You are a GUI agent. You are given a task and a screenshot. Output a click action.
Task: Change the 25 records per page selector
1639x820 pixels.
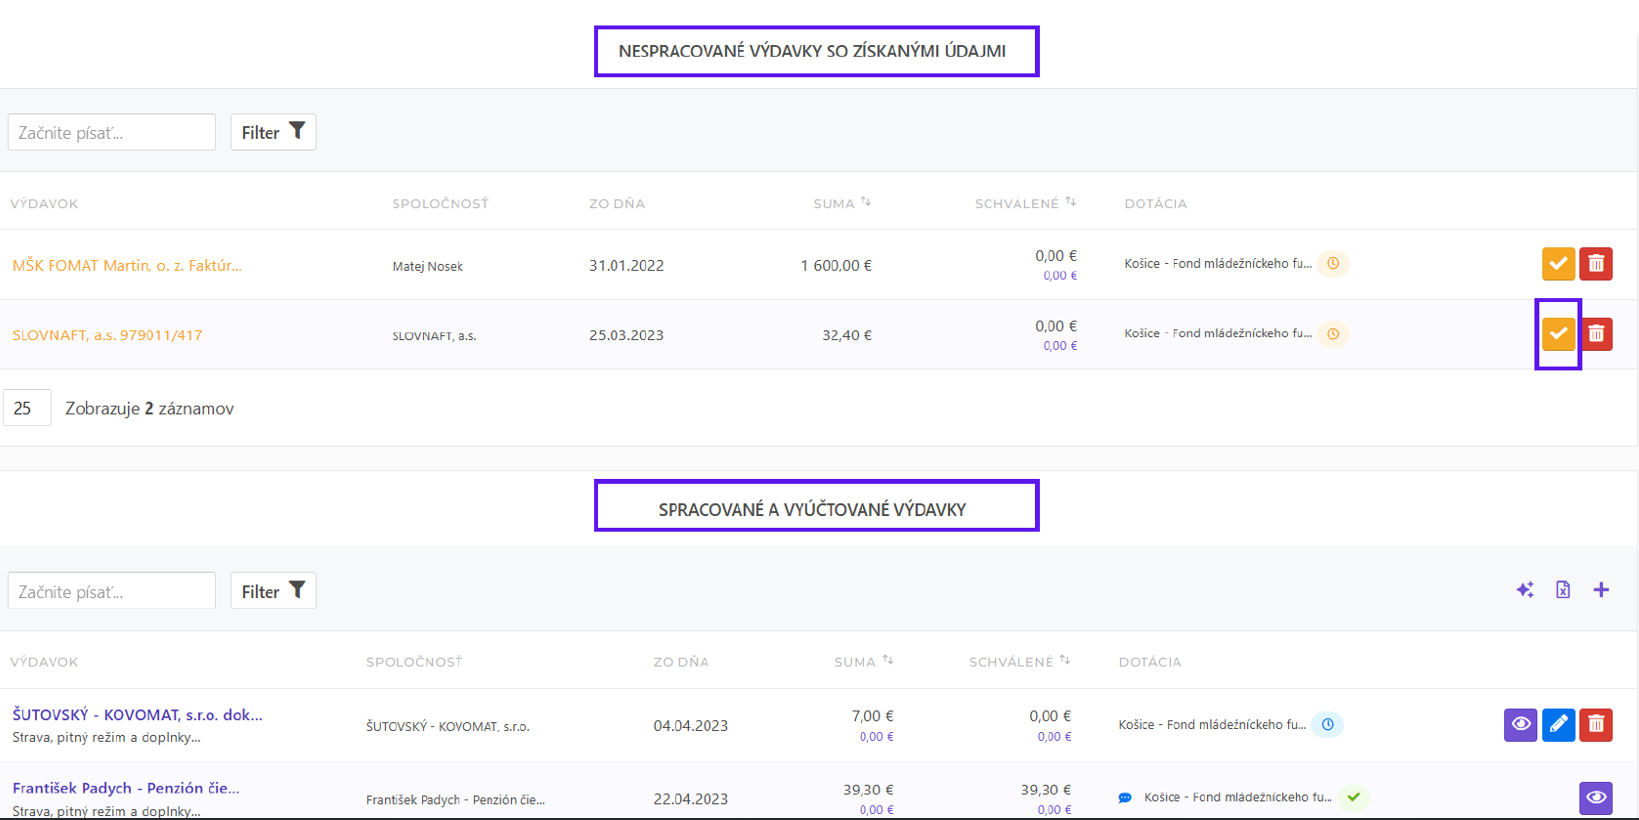[x=27, y=408]
